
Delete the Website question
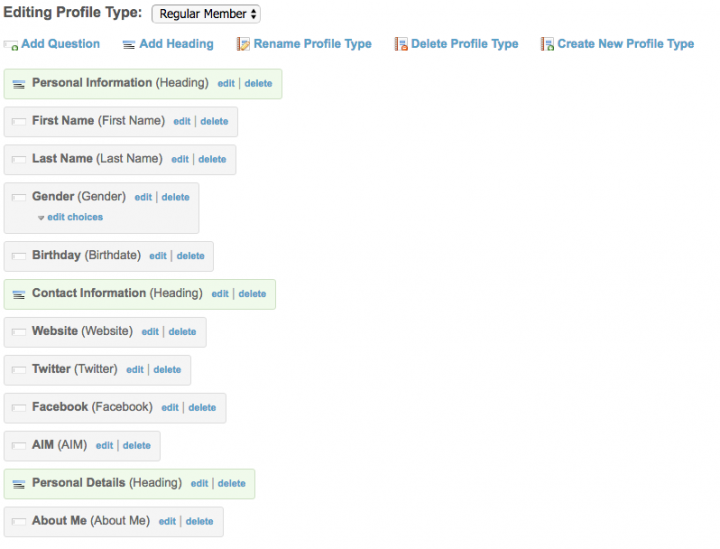[182, 332]
